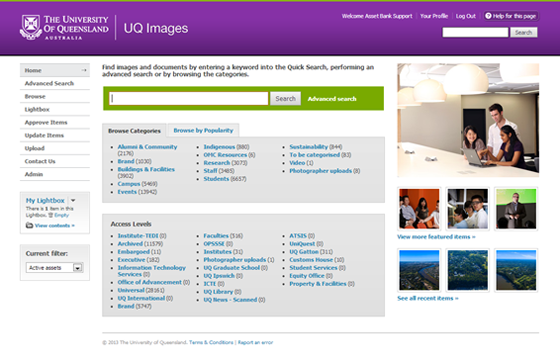Empty the lightbox via Empty link

(61, 215)
